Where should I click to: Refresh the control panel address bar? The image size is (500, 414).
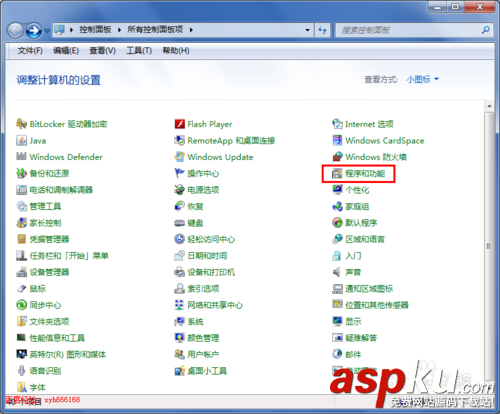click(322, 30)
